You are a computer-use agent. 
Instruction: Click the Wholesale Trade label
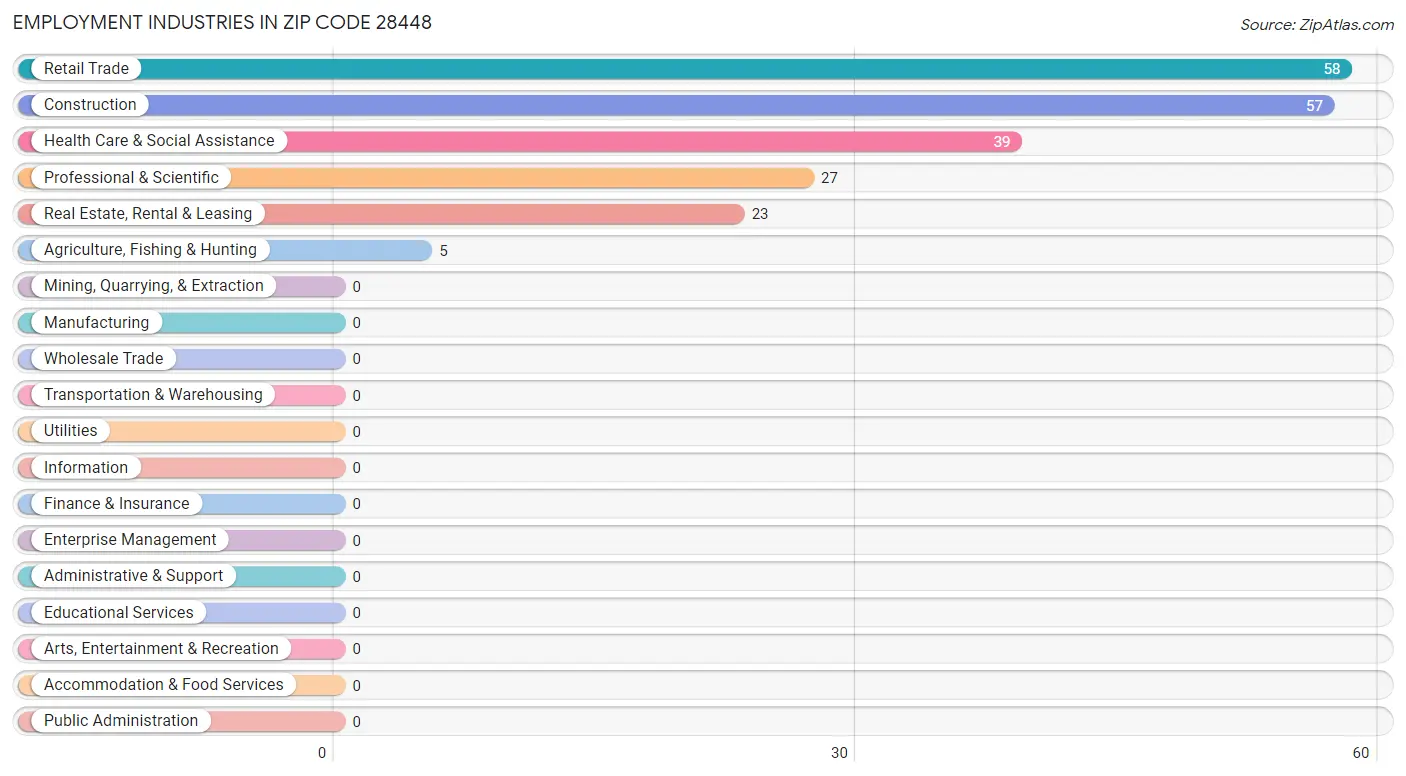click(103, 359)
